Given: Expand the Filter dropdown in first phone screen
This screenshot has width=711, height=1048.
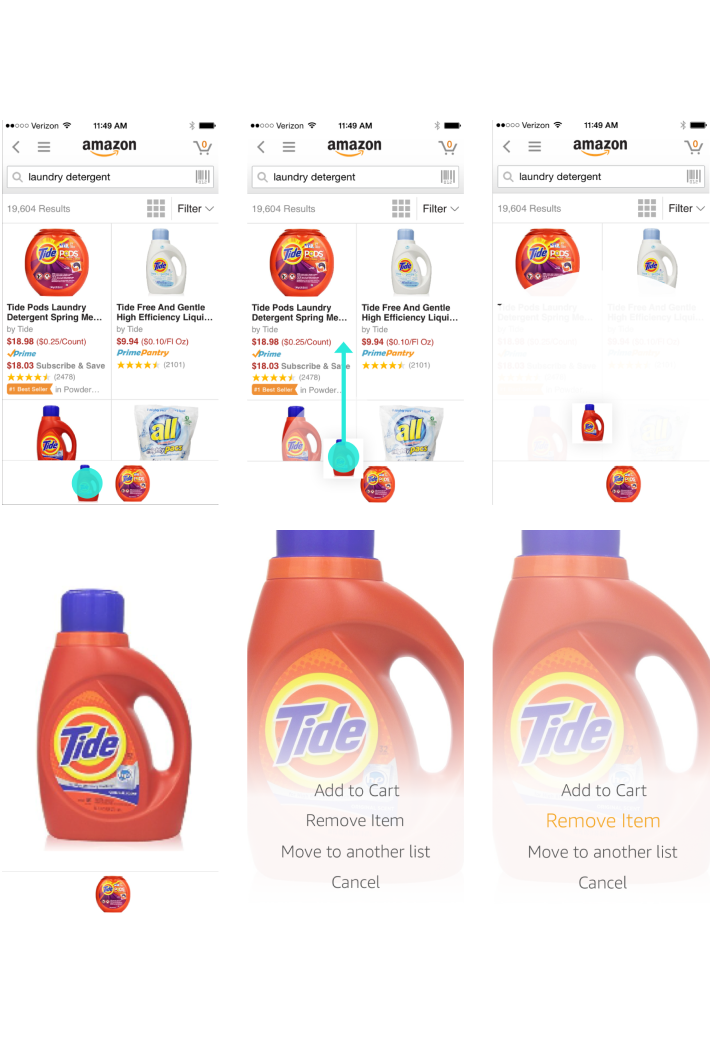Looking at the screenshot, I should point(195,209).
